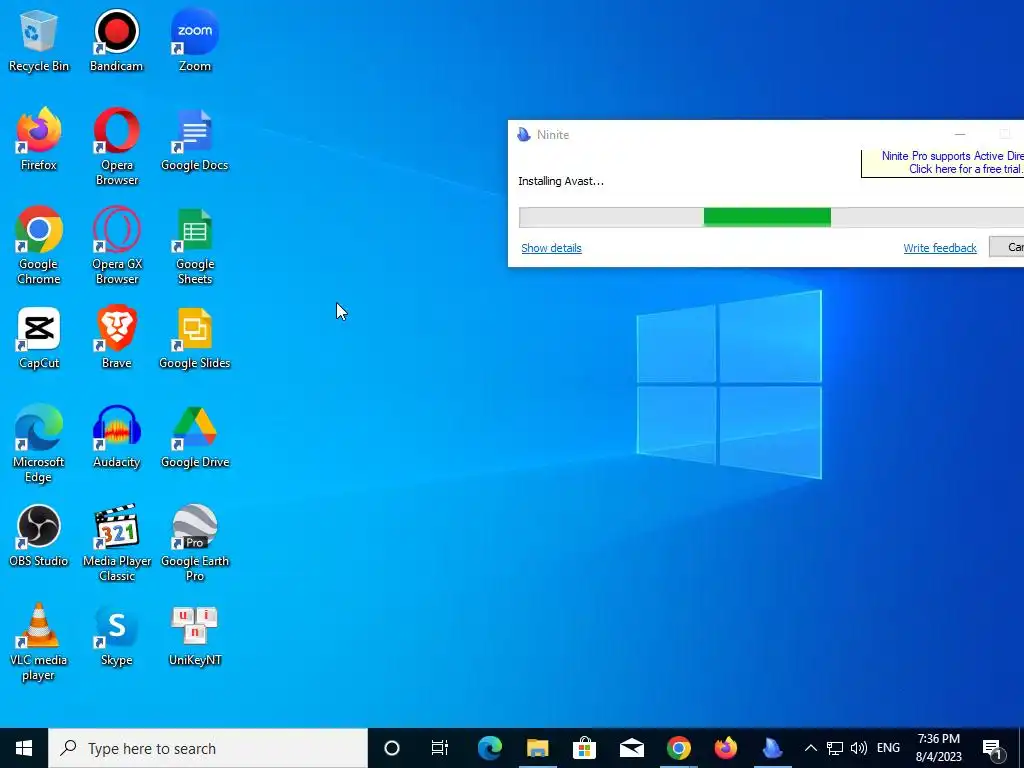
Task: Switch to Ninite taskbar button
Action: click(x=773, y=748)
